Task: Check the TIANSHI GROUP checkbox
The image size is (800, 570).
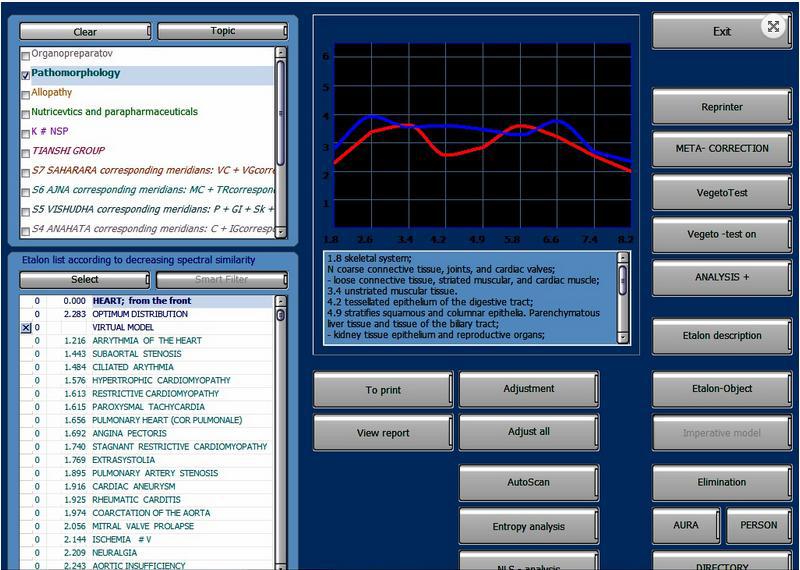Action: (25, 152)
